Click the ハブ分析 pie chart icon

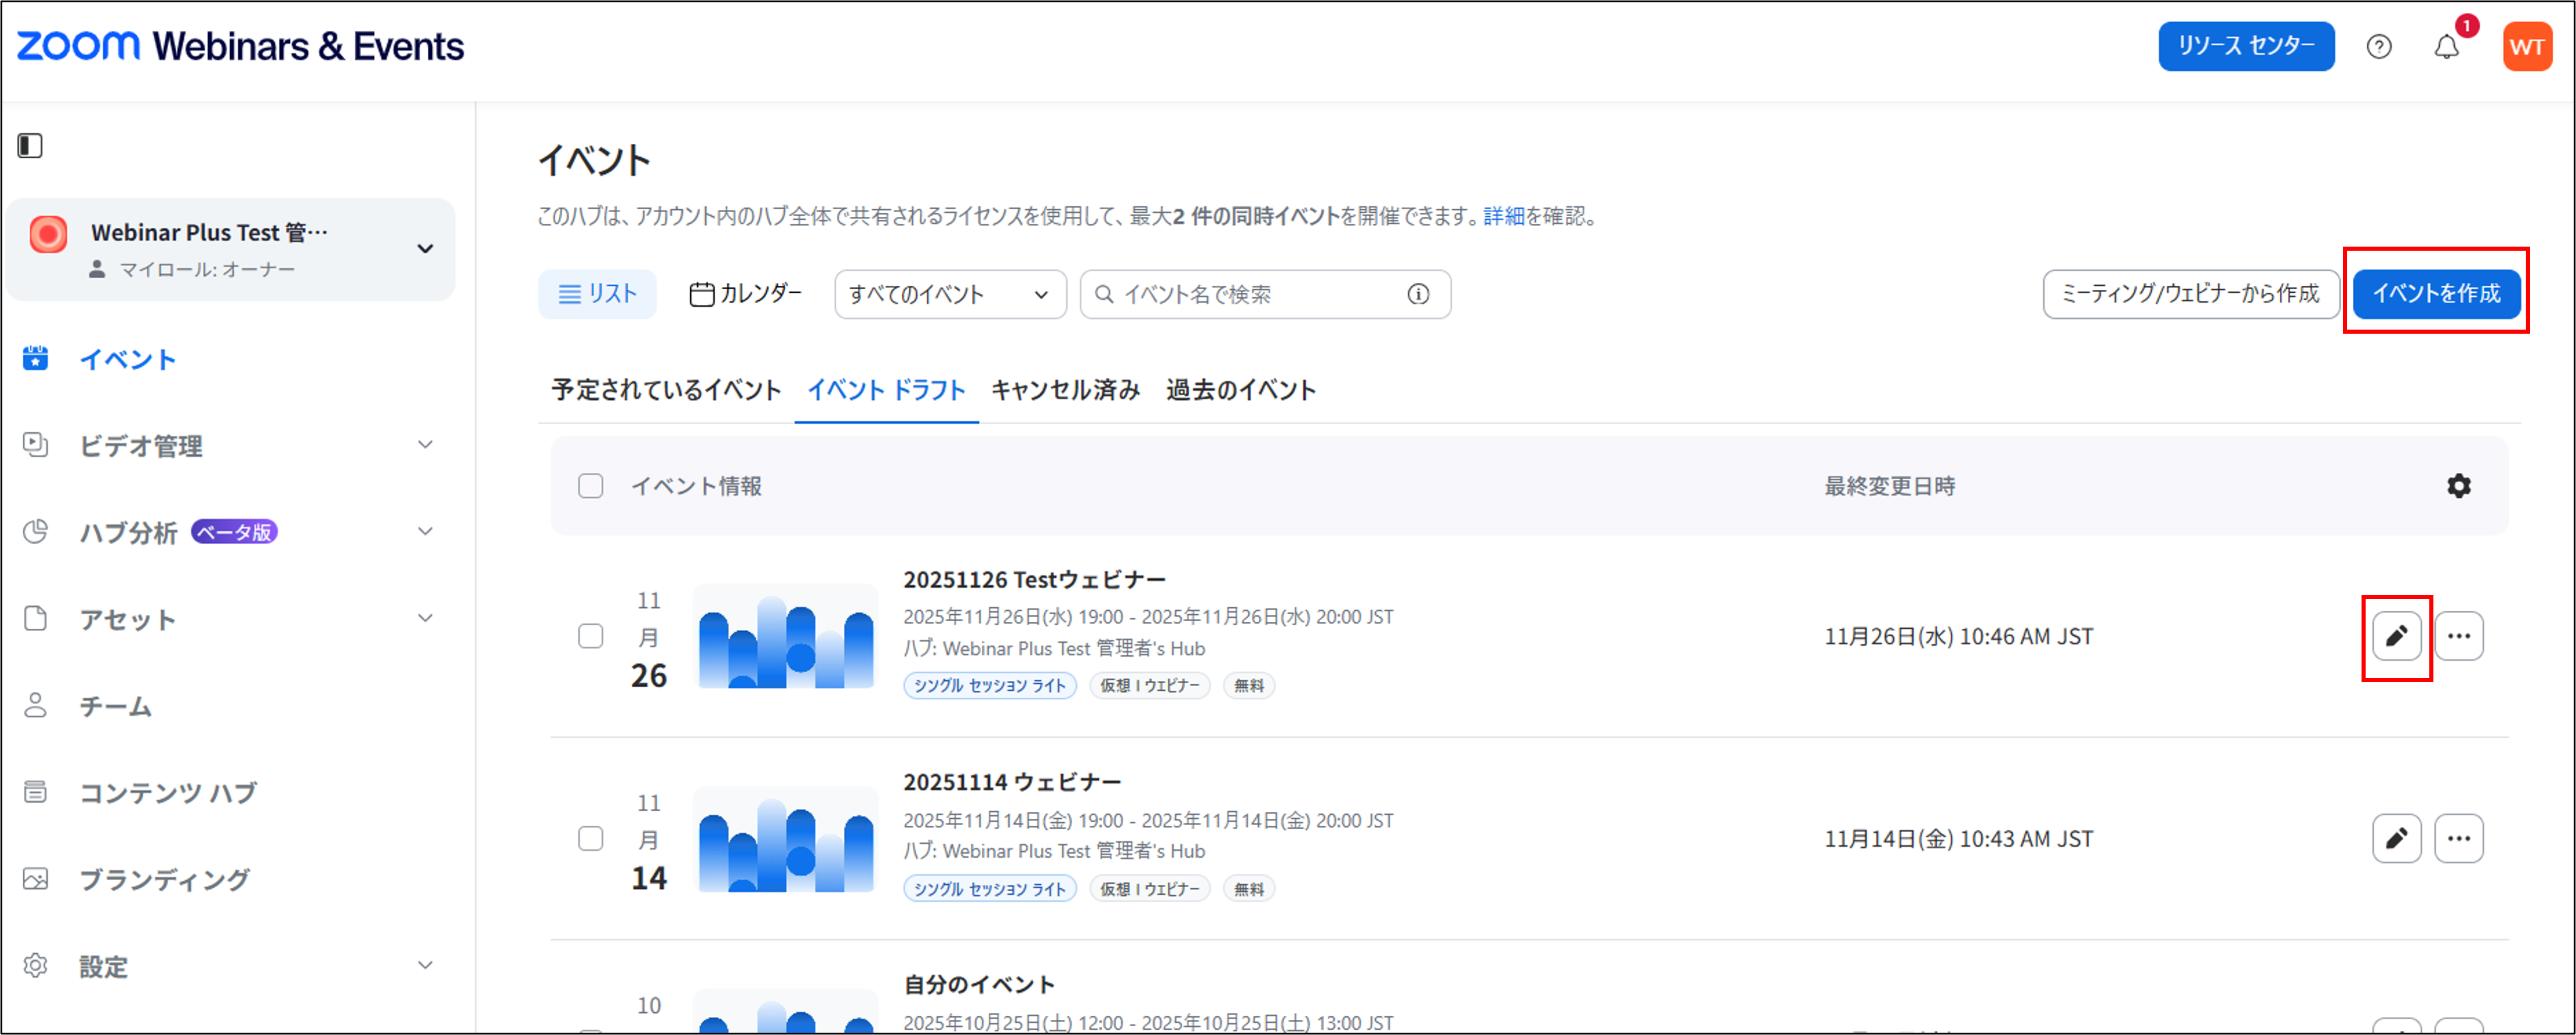35,531
